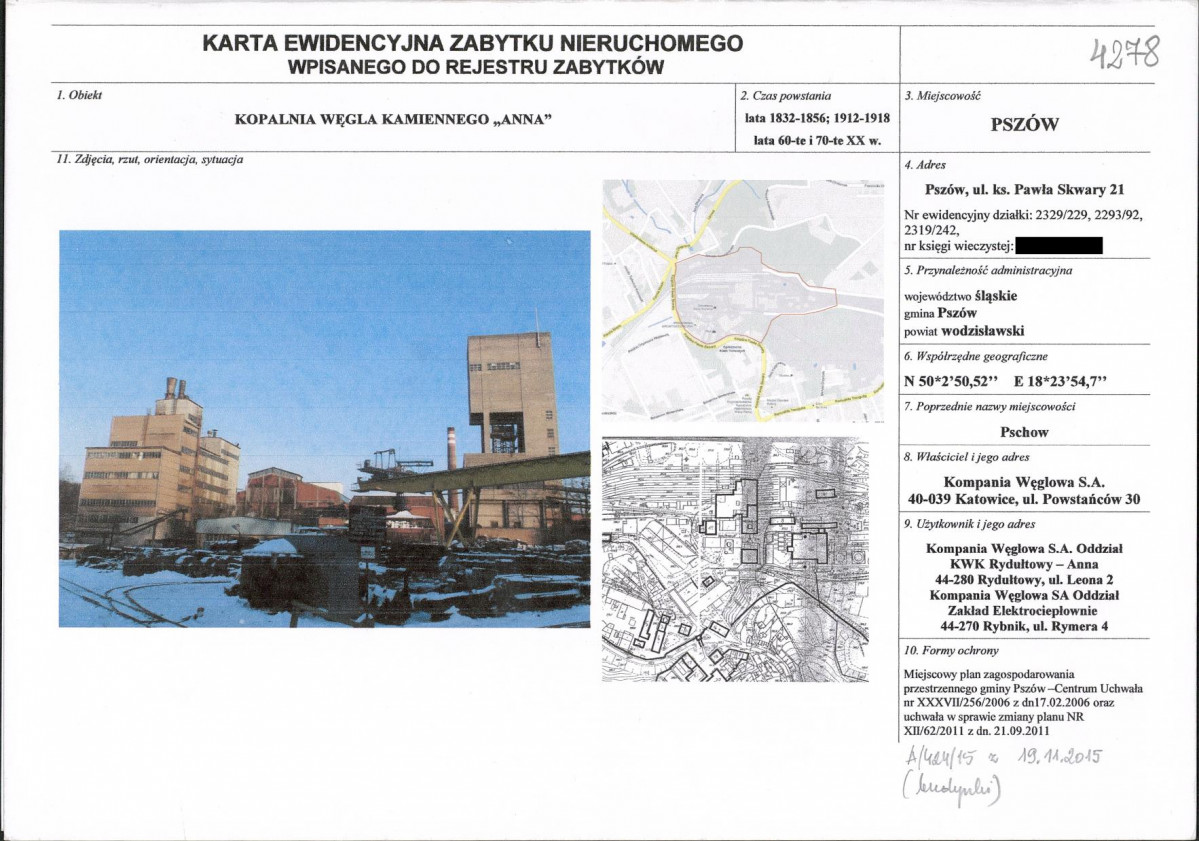Click the handwritten signature in parentheses
The width and height of the screenshot is (1199, 841).
951,787
